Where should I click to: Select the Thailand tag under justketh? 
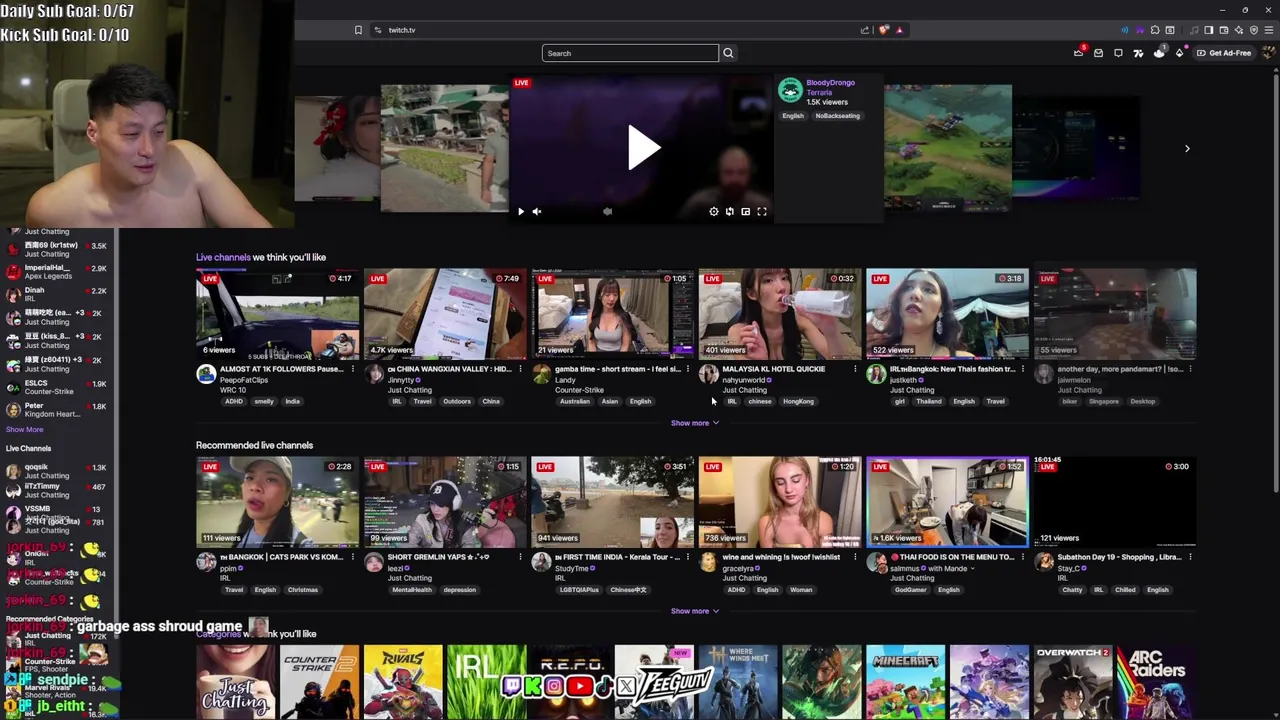[x=929, y=402]
